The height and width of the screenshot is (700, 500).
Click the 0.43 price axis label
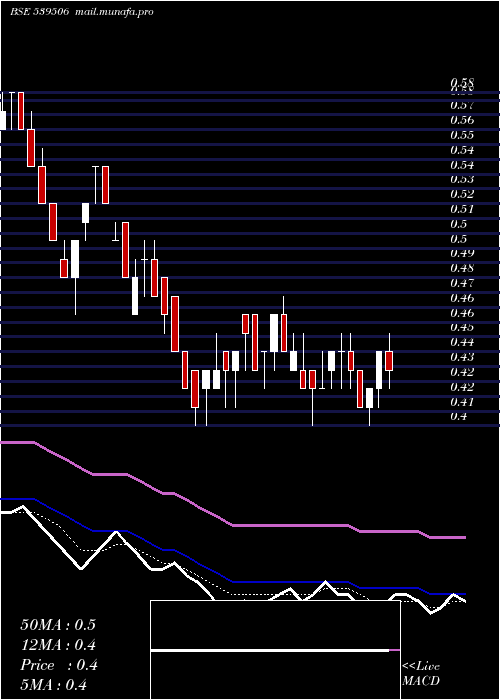click(x=462, y=357)
